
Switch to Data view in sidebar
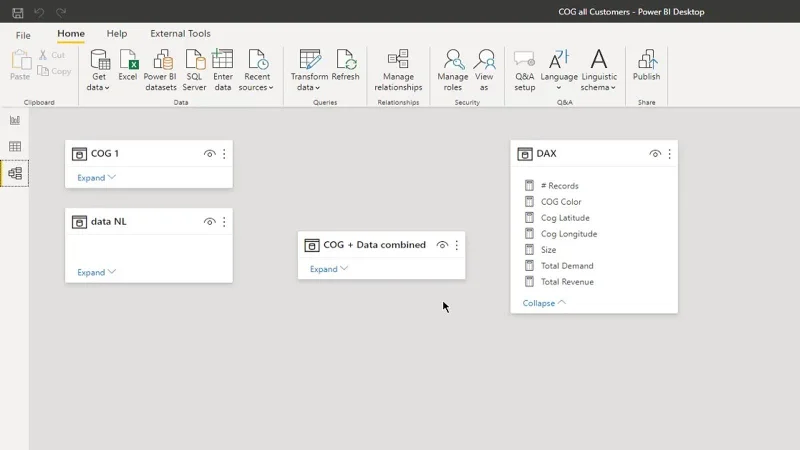click(15, 146)
